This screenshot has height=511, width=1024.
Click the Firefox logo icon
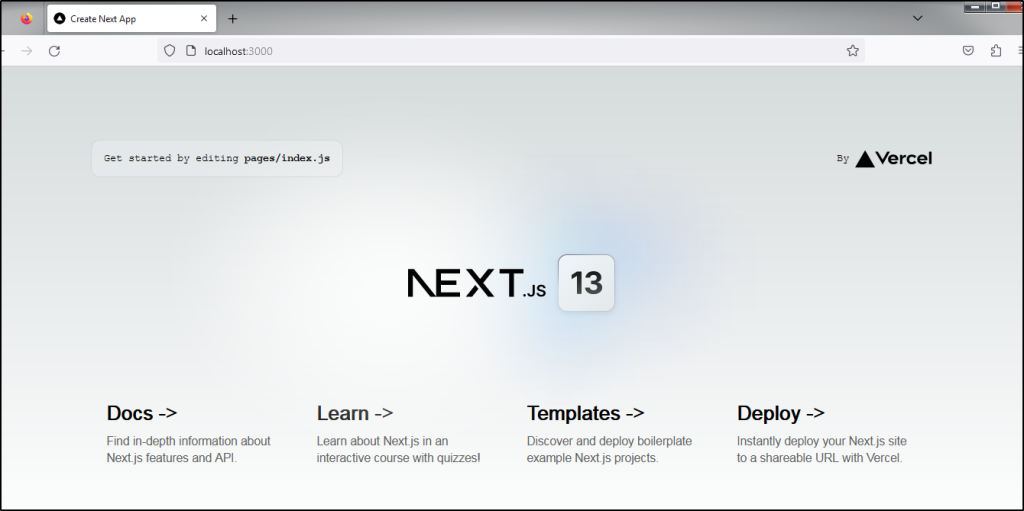point(26,18)
